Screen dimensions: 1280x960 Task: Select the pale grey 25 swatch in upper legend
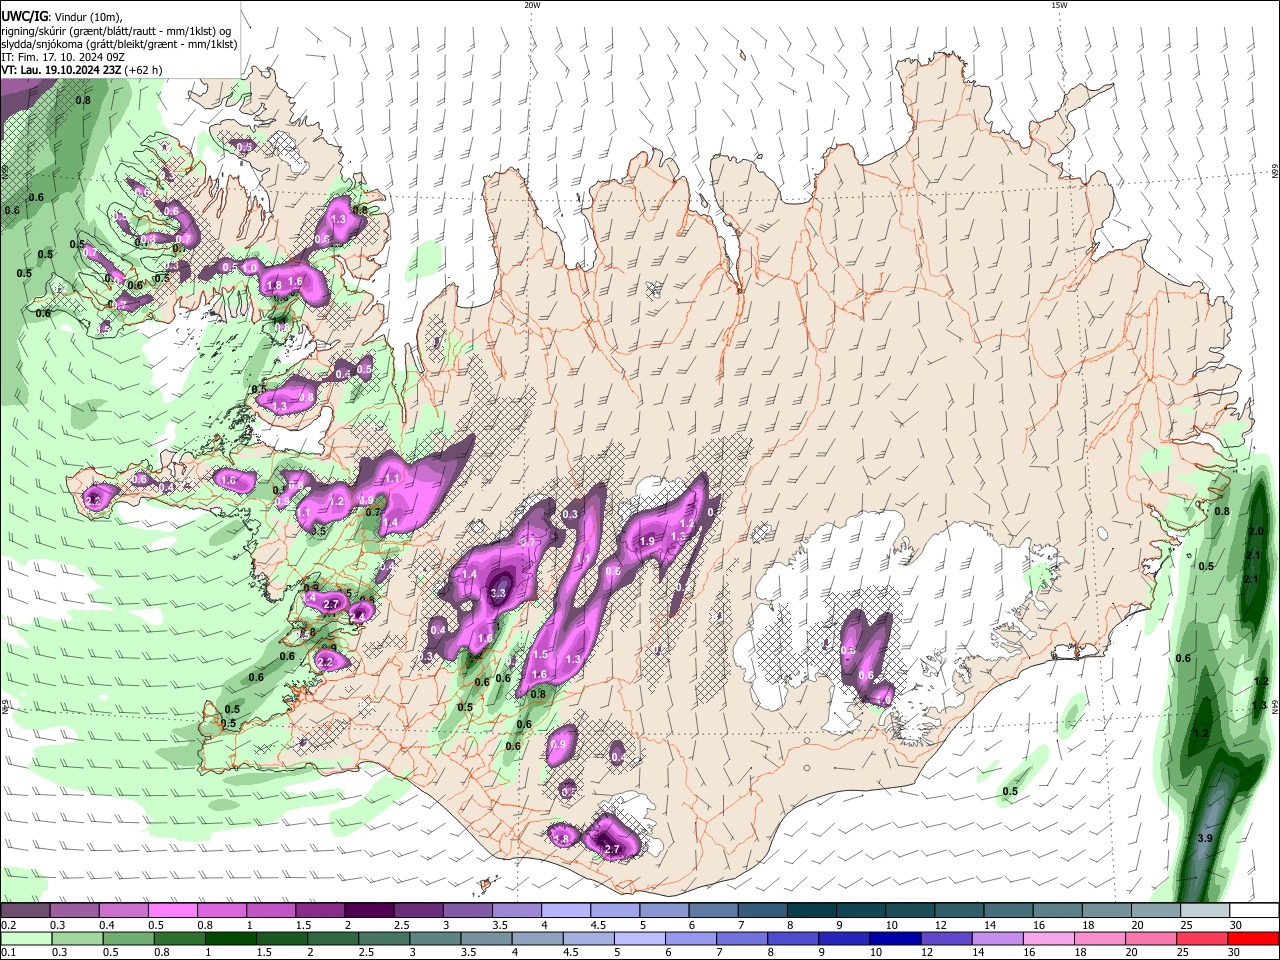[x=1204, y=911]
